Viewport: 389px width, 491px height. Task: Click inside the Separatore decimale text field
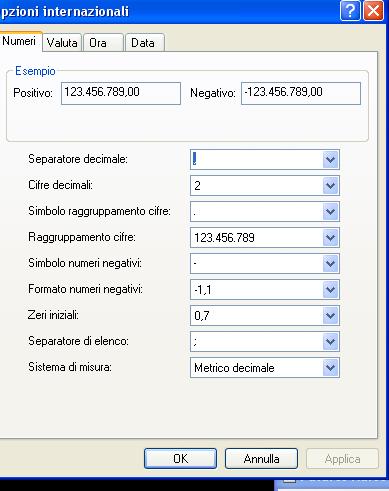point(257,159)
